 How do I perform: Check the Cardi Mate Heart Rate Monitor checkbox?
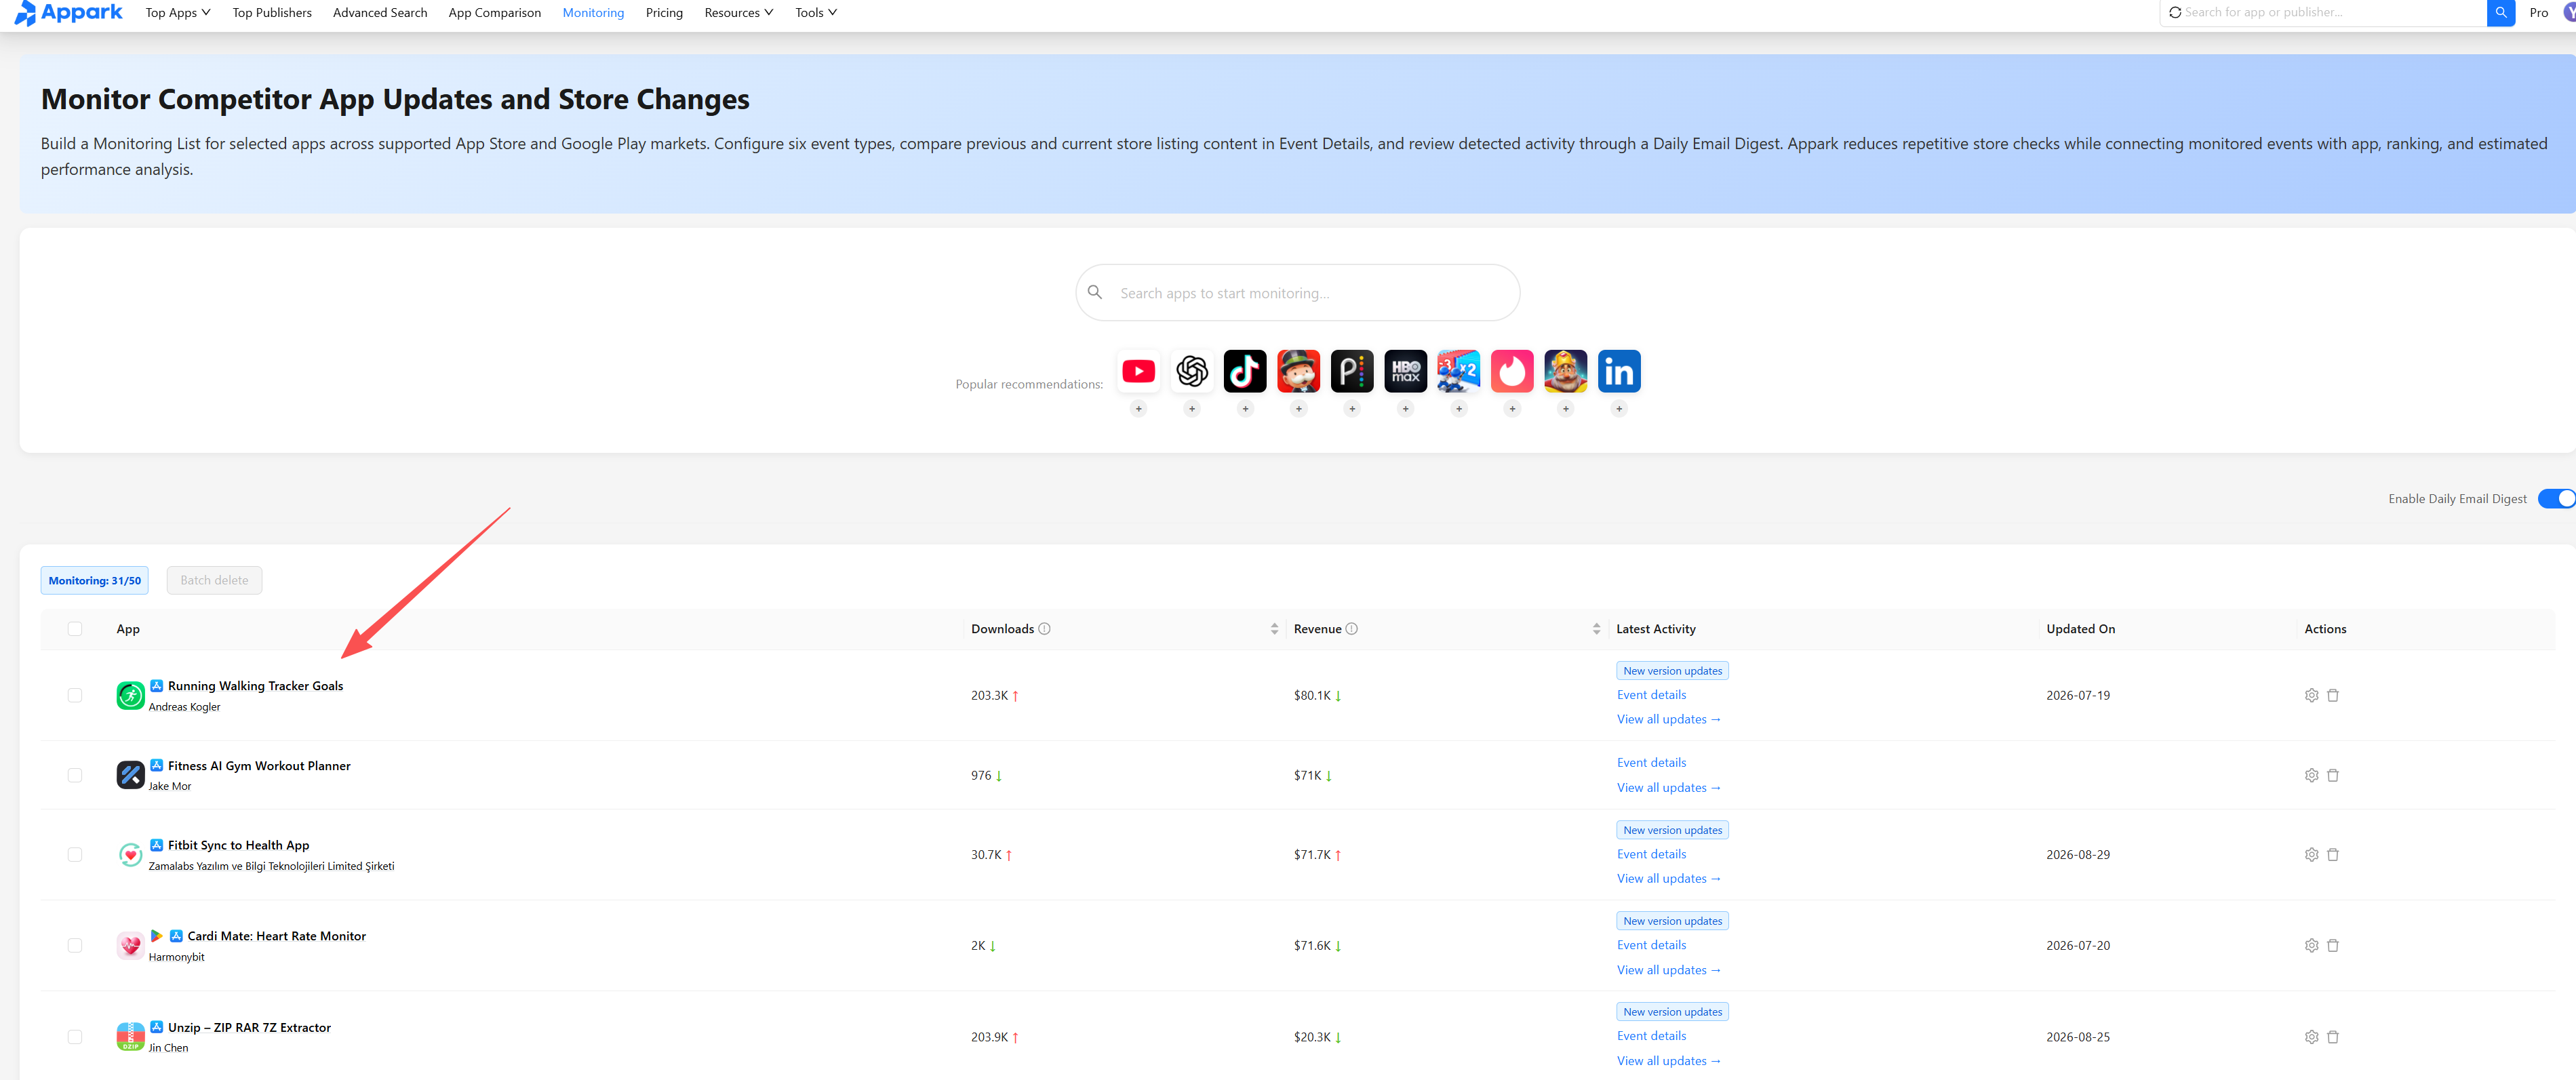pos(75,945)
